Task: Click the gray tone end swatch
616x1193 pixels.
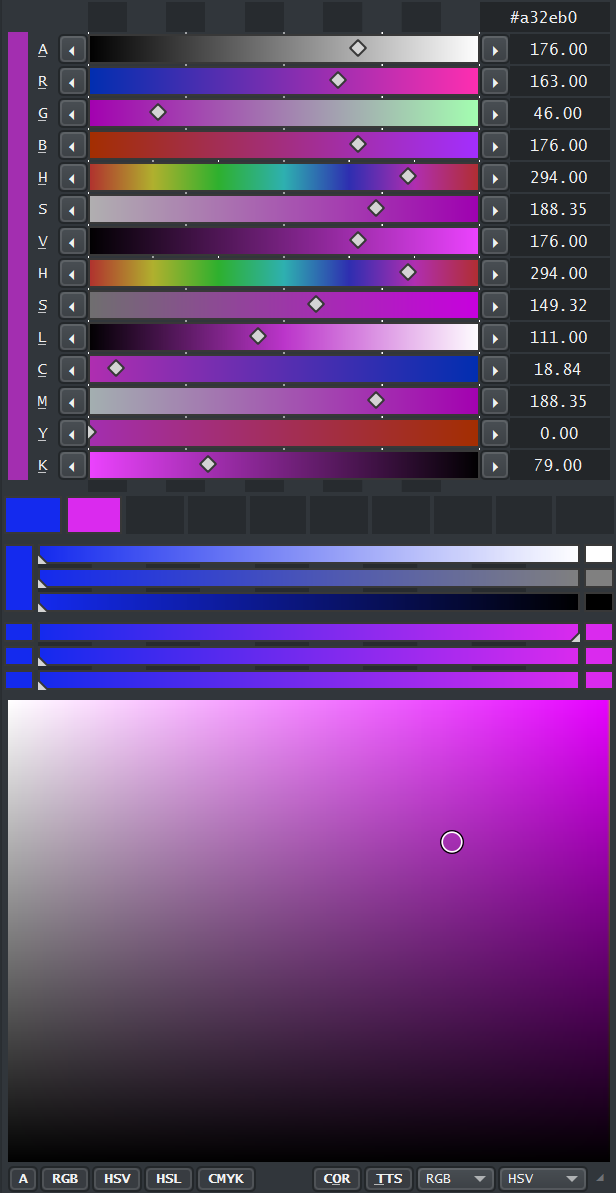Action: click(599, 578)
